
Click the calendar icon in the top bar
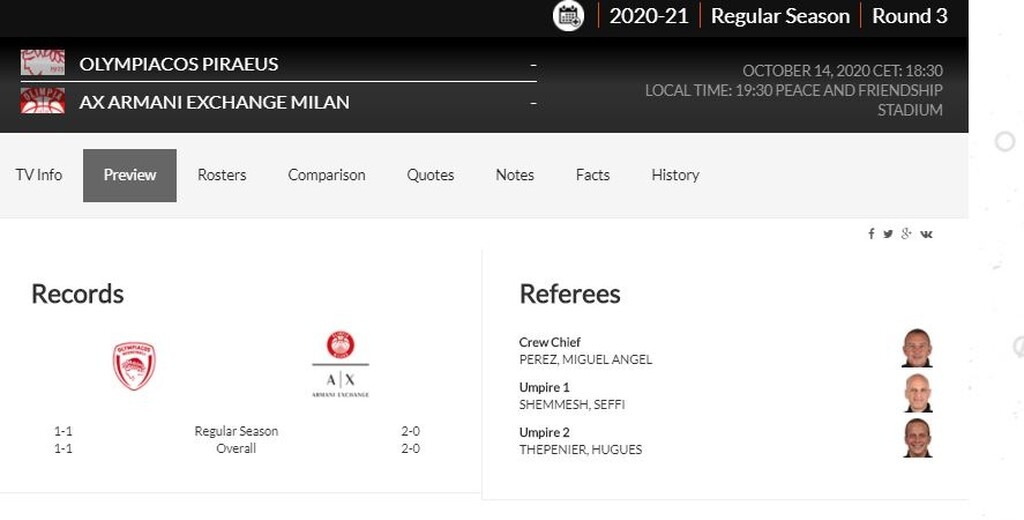568,16
